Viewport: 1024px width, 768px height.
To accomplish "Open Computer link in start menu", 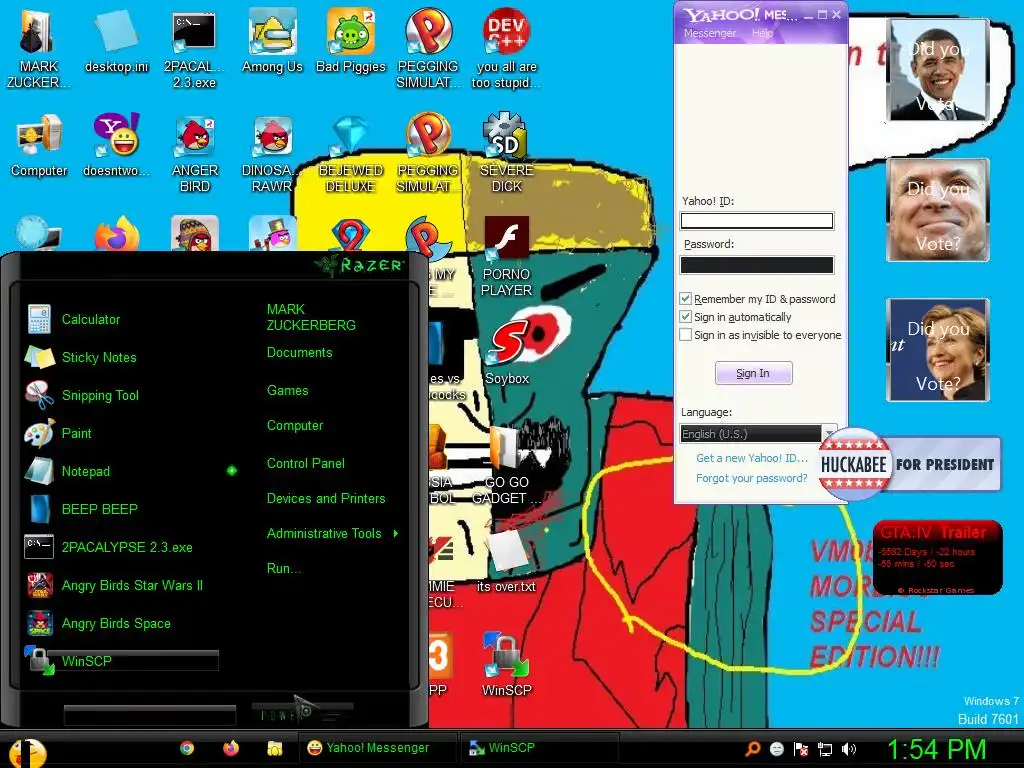I will 295,426.
